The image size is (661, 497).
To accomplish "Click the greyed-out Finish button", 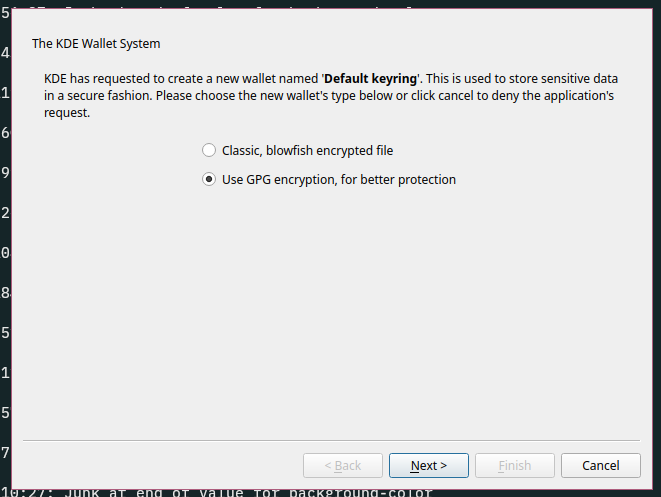I will (515, 465).
